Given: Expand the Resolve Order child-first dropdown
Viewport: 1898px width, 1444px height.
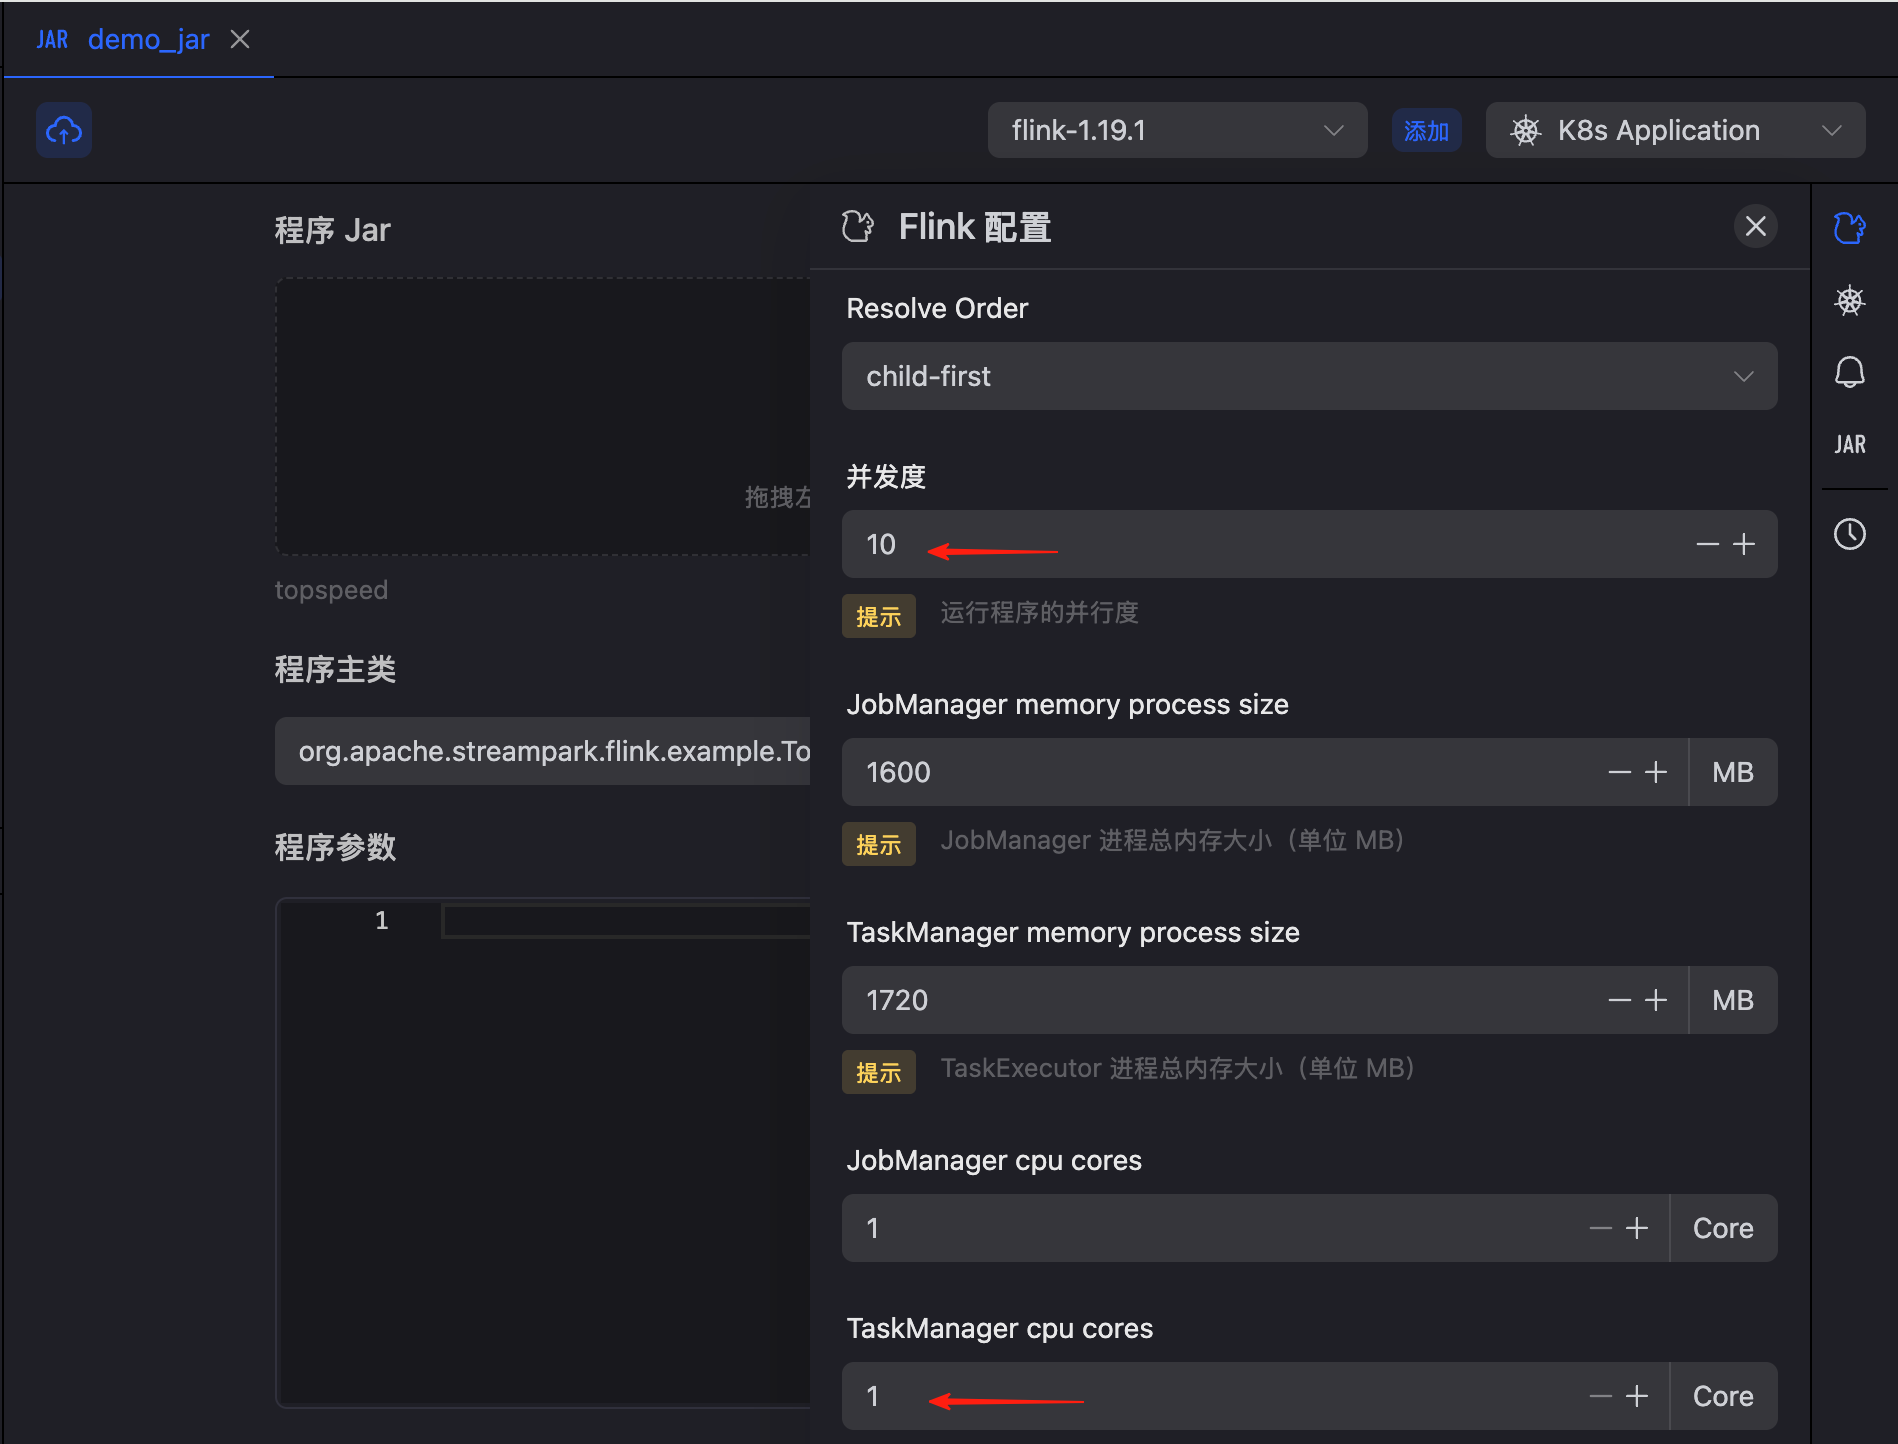Looking at the screenshot, I should click(1309, 376).
